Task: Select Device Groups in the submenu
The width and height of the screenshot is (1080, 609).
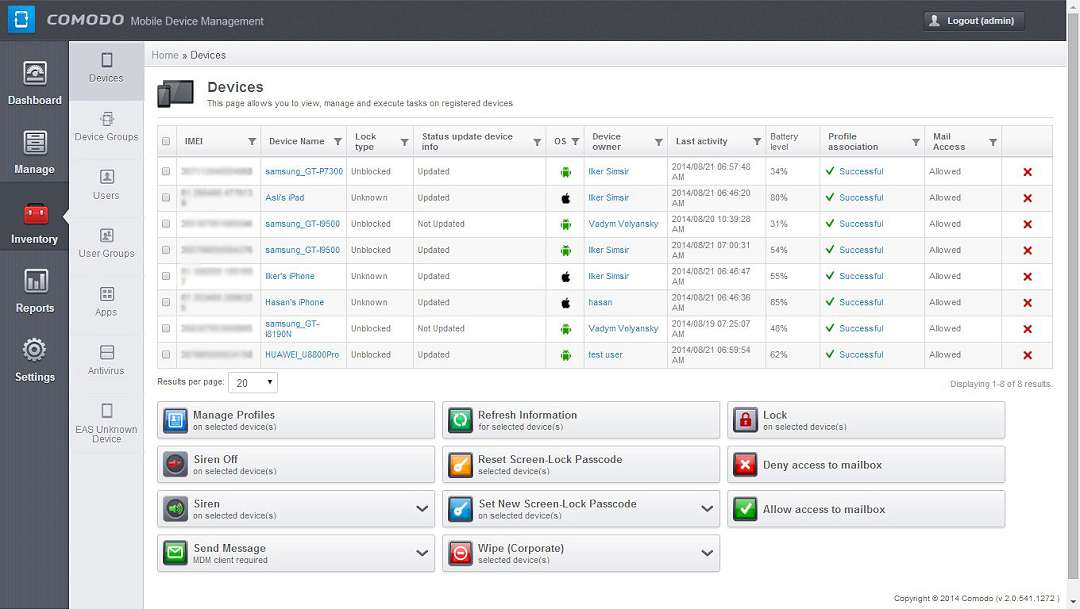Action: 106,127
